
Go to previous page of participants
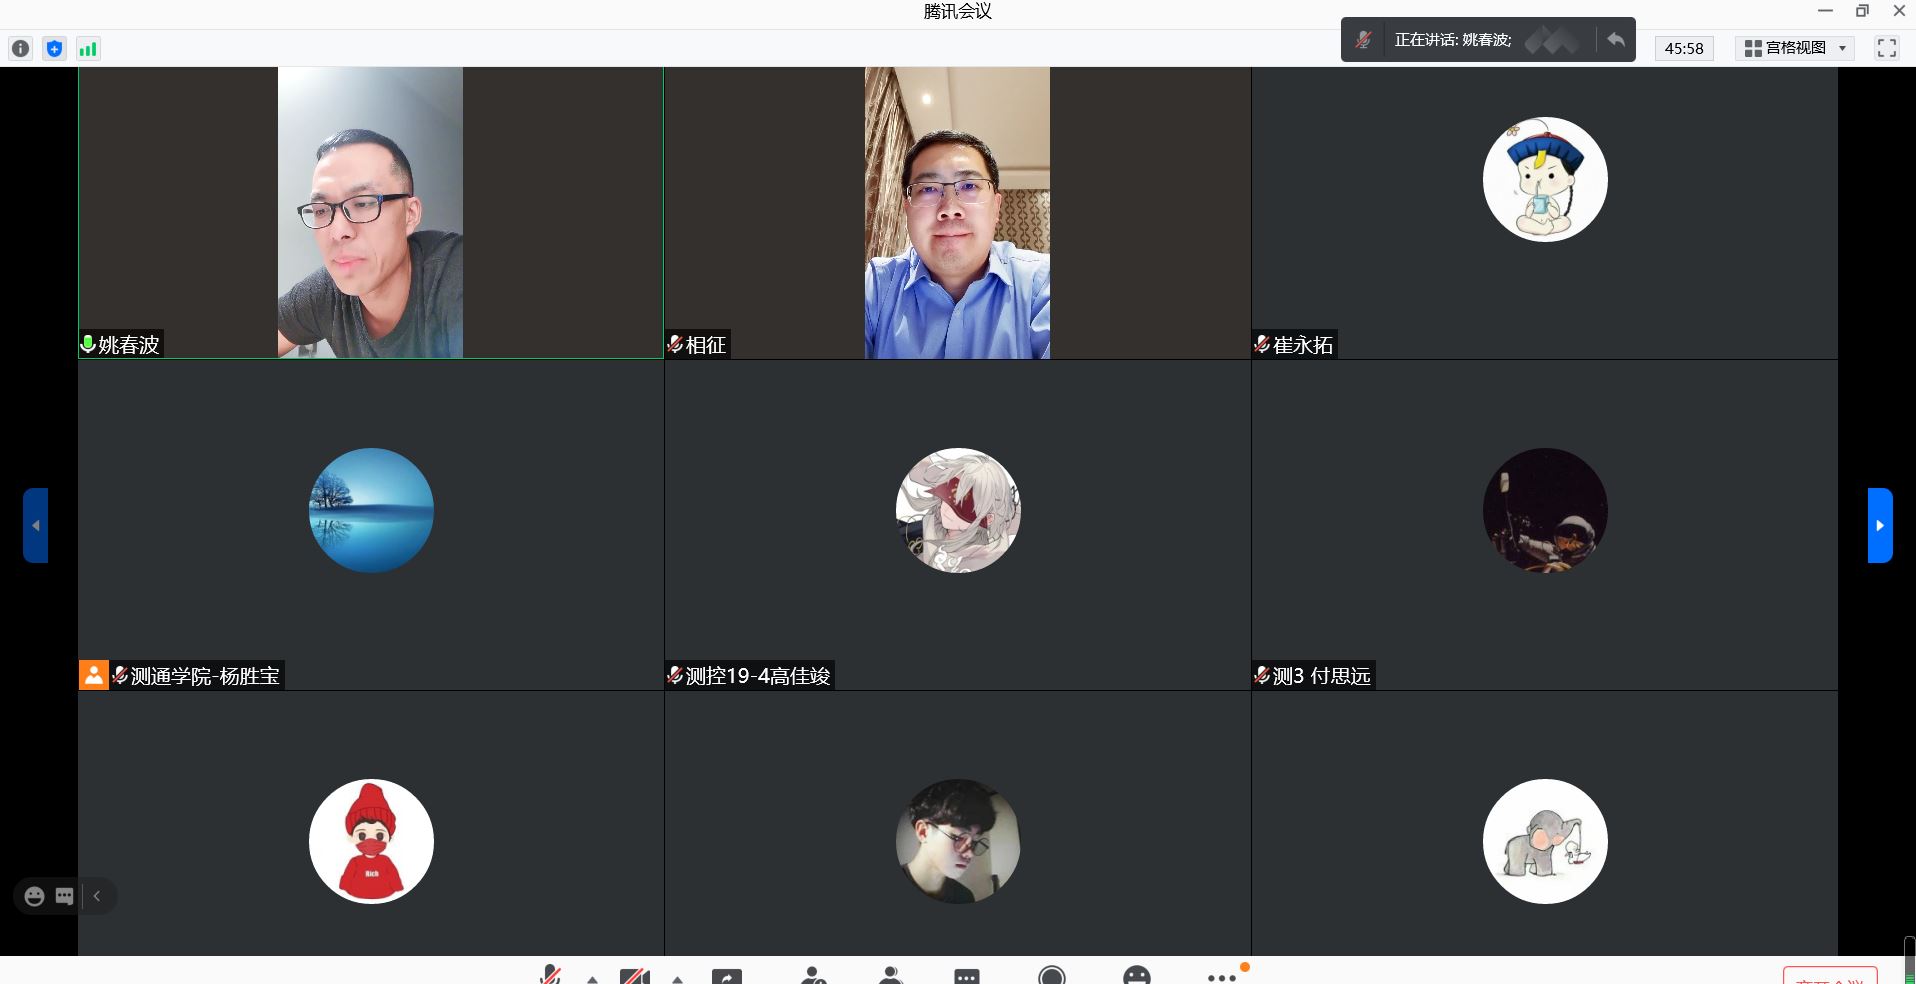36,525
